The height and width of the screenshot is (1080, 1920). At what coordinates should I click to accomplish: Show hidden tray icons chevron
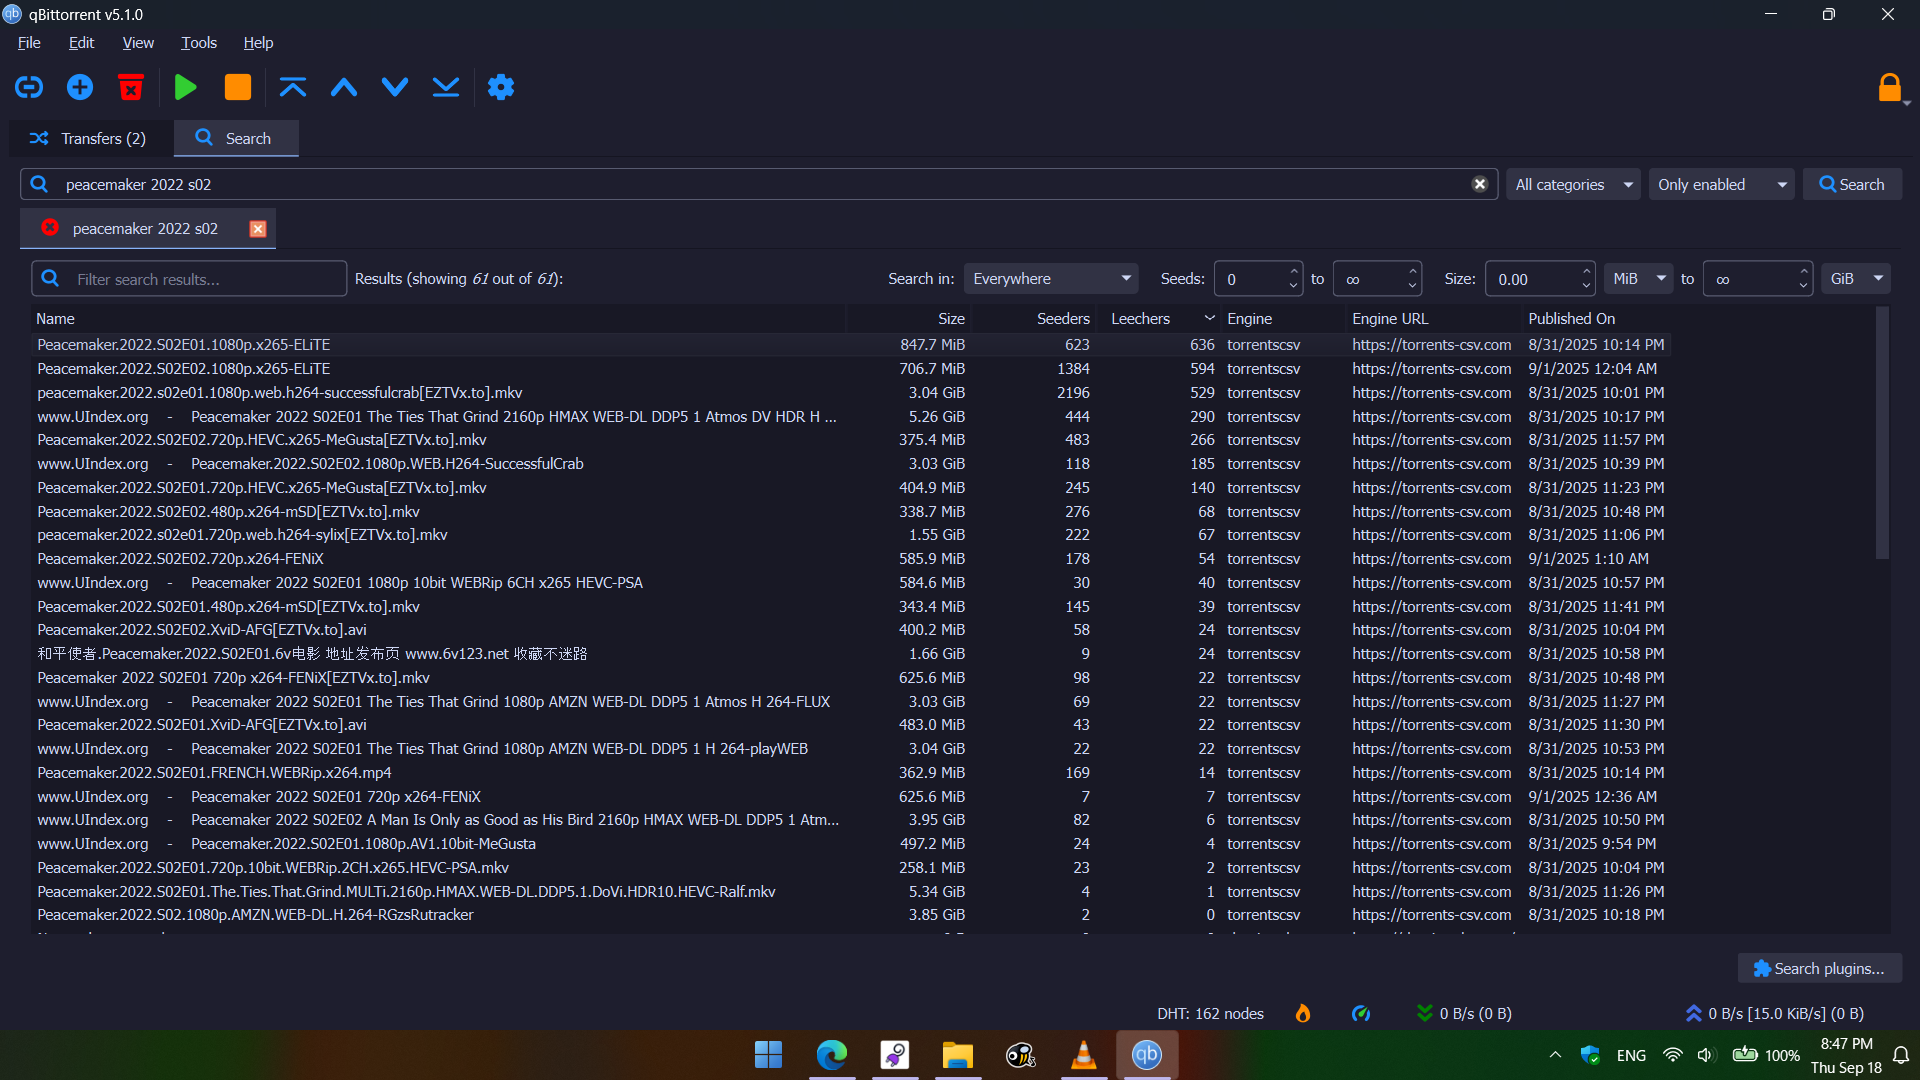[x=1554, y=1055]
